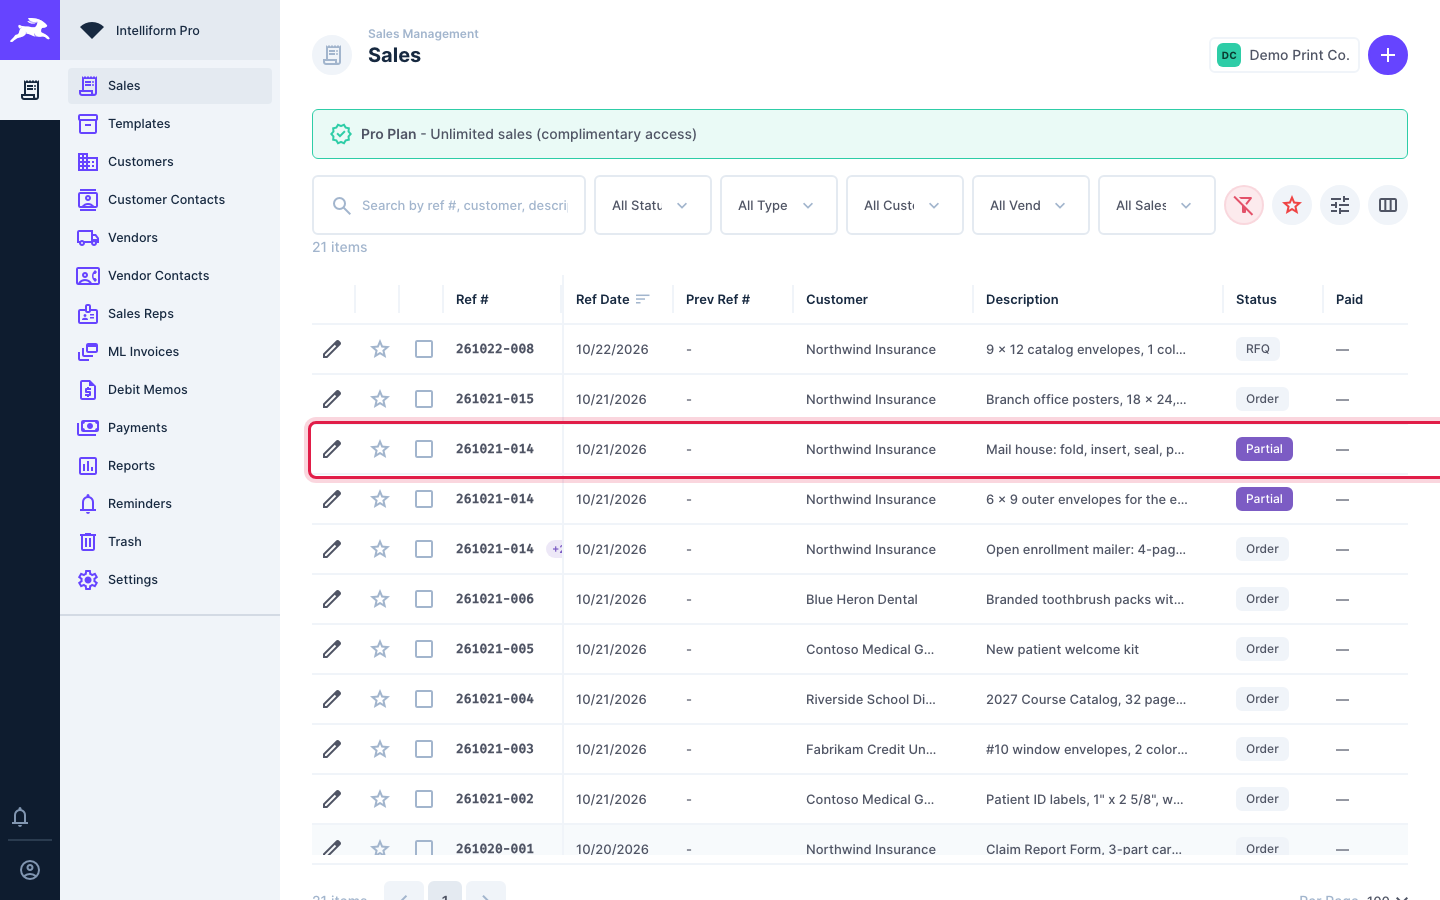The width and height of the screenshot is (1440, 900).
Task: Click the Debit Memos icon
Action: point(88,390)
